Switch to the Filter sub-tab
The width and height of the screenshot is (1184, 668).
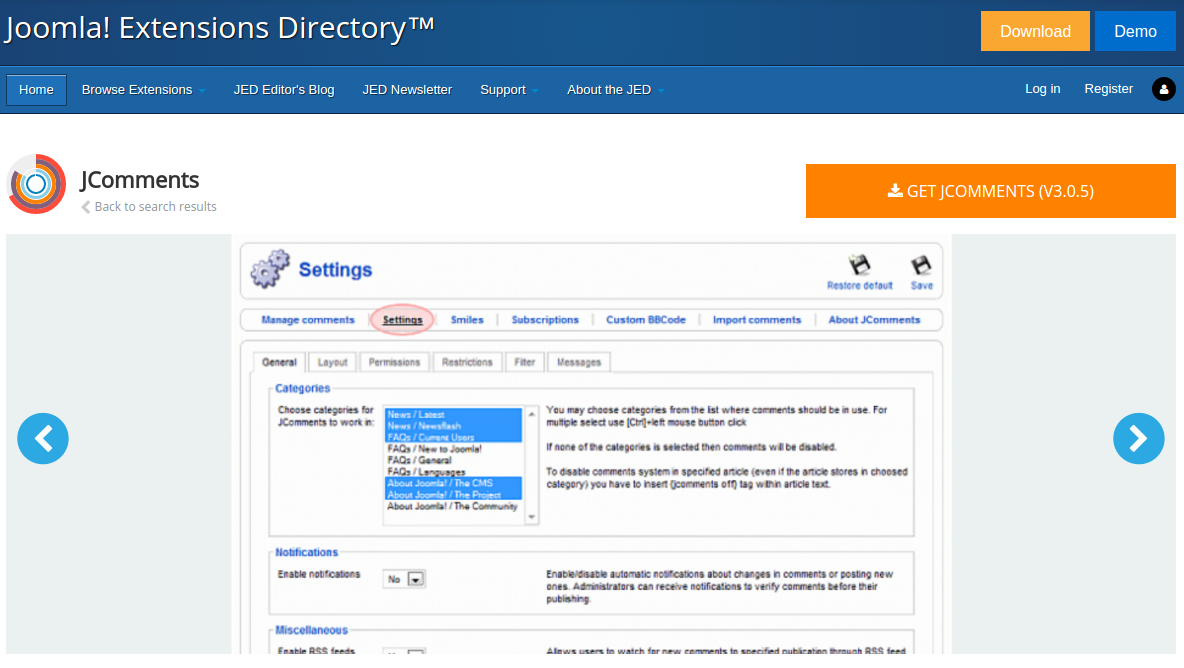pos(525,362)
